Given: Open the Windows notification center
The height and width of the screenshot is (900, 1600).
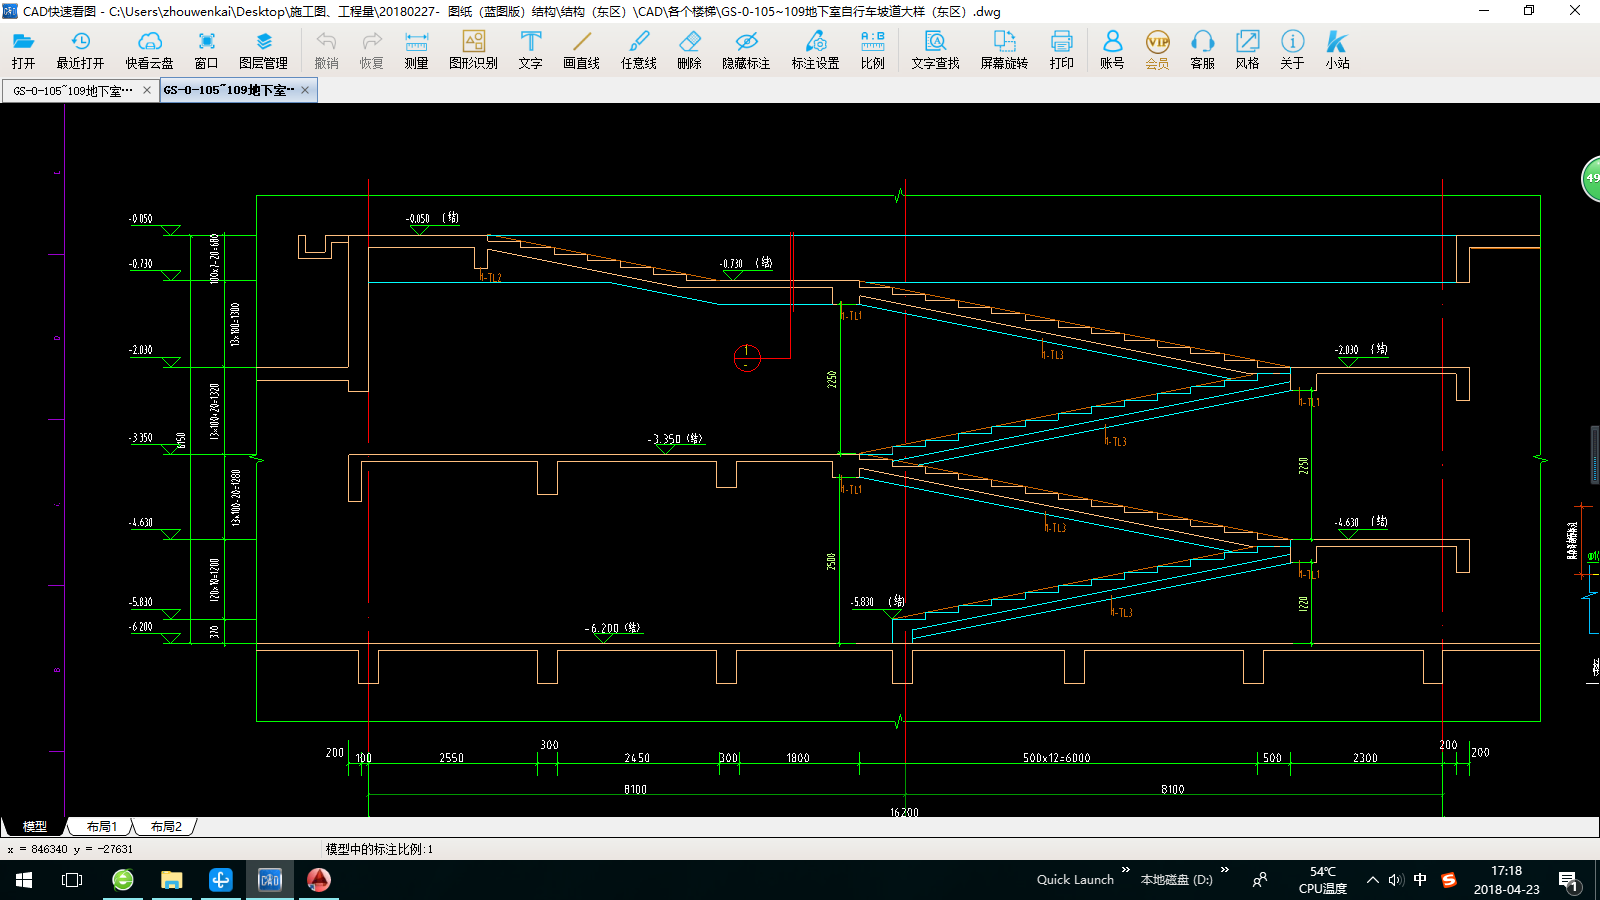Looking at the screenshot, I should tap(1568, 881).
